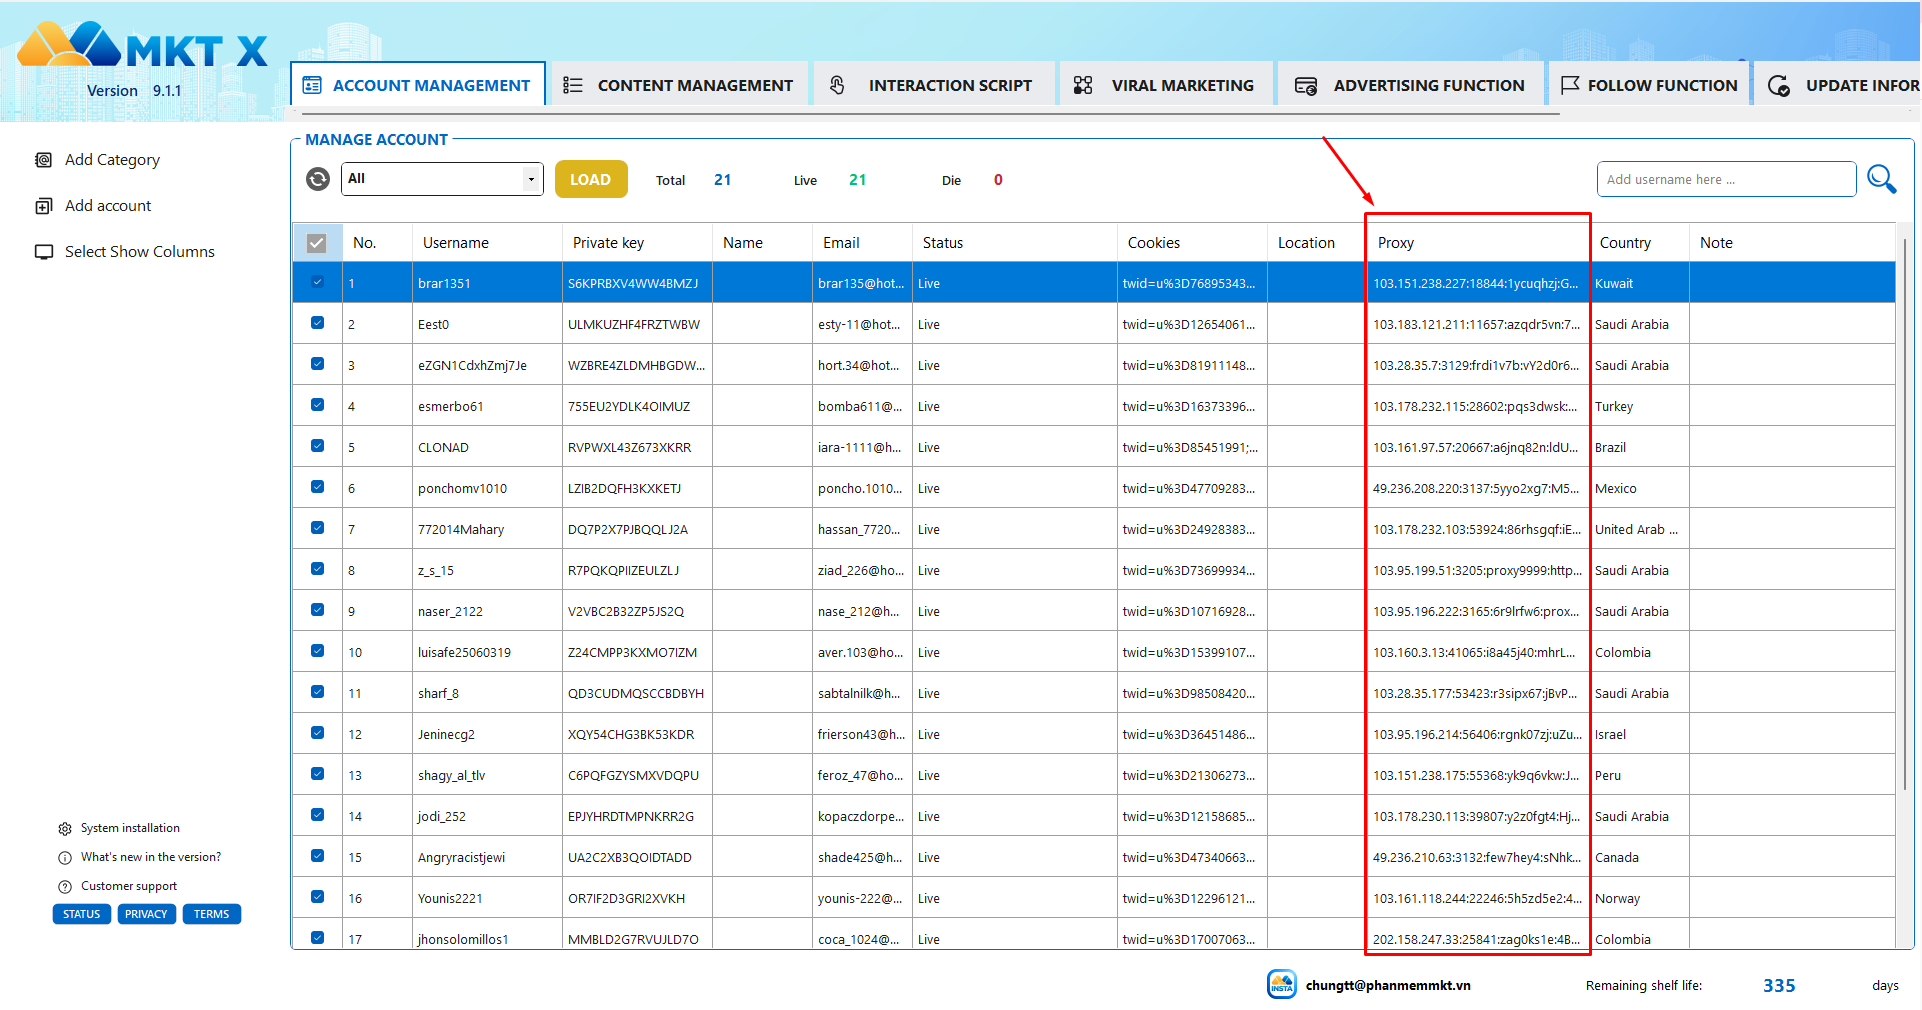
Task: Switch to Content Management tab
Action: coord(678,85)
